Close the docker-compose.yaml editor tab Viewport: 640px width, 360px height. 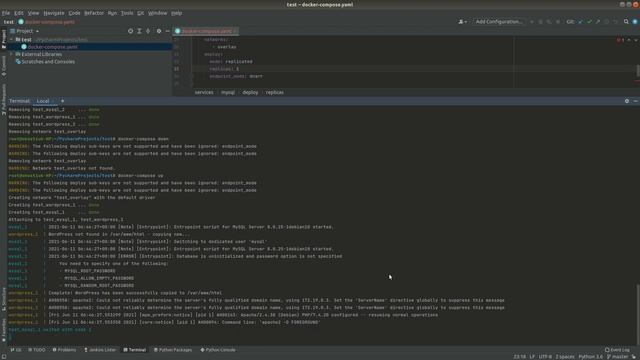point(236,31)
